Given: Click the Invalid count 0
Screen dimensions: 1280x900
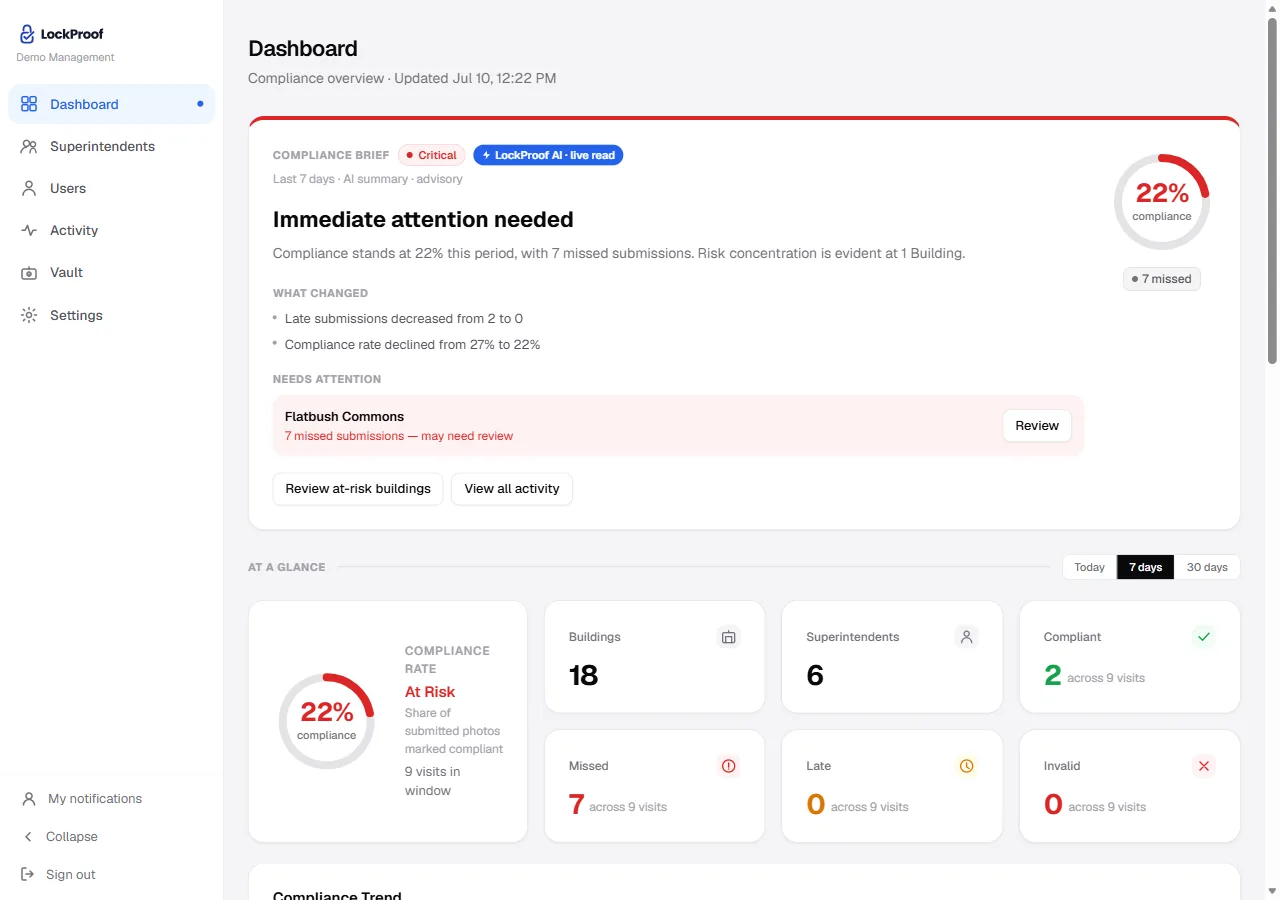Looking at the screenshot, I should click(1053, 805).
